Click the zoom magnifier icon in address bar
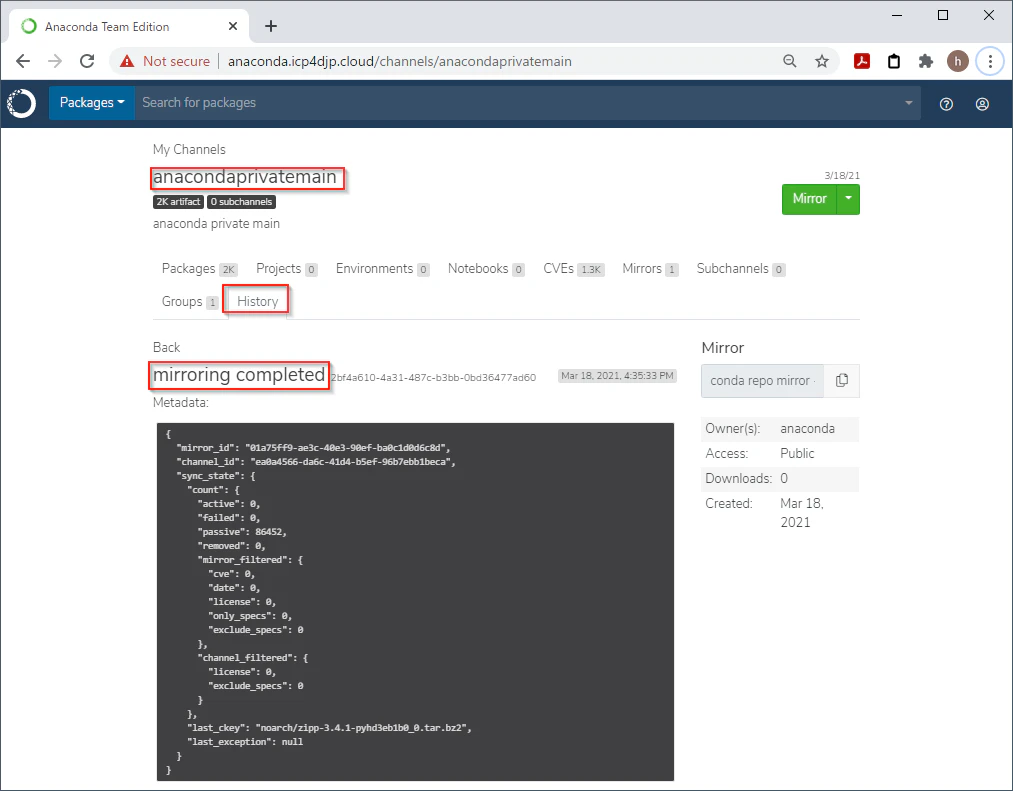The image size is (1013, 791). pyautogui.click(x=789, y=61)
